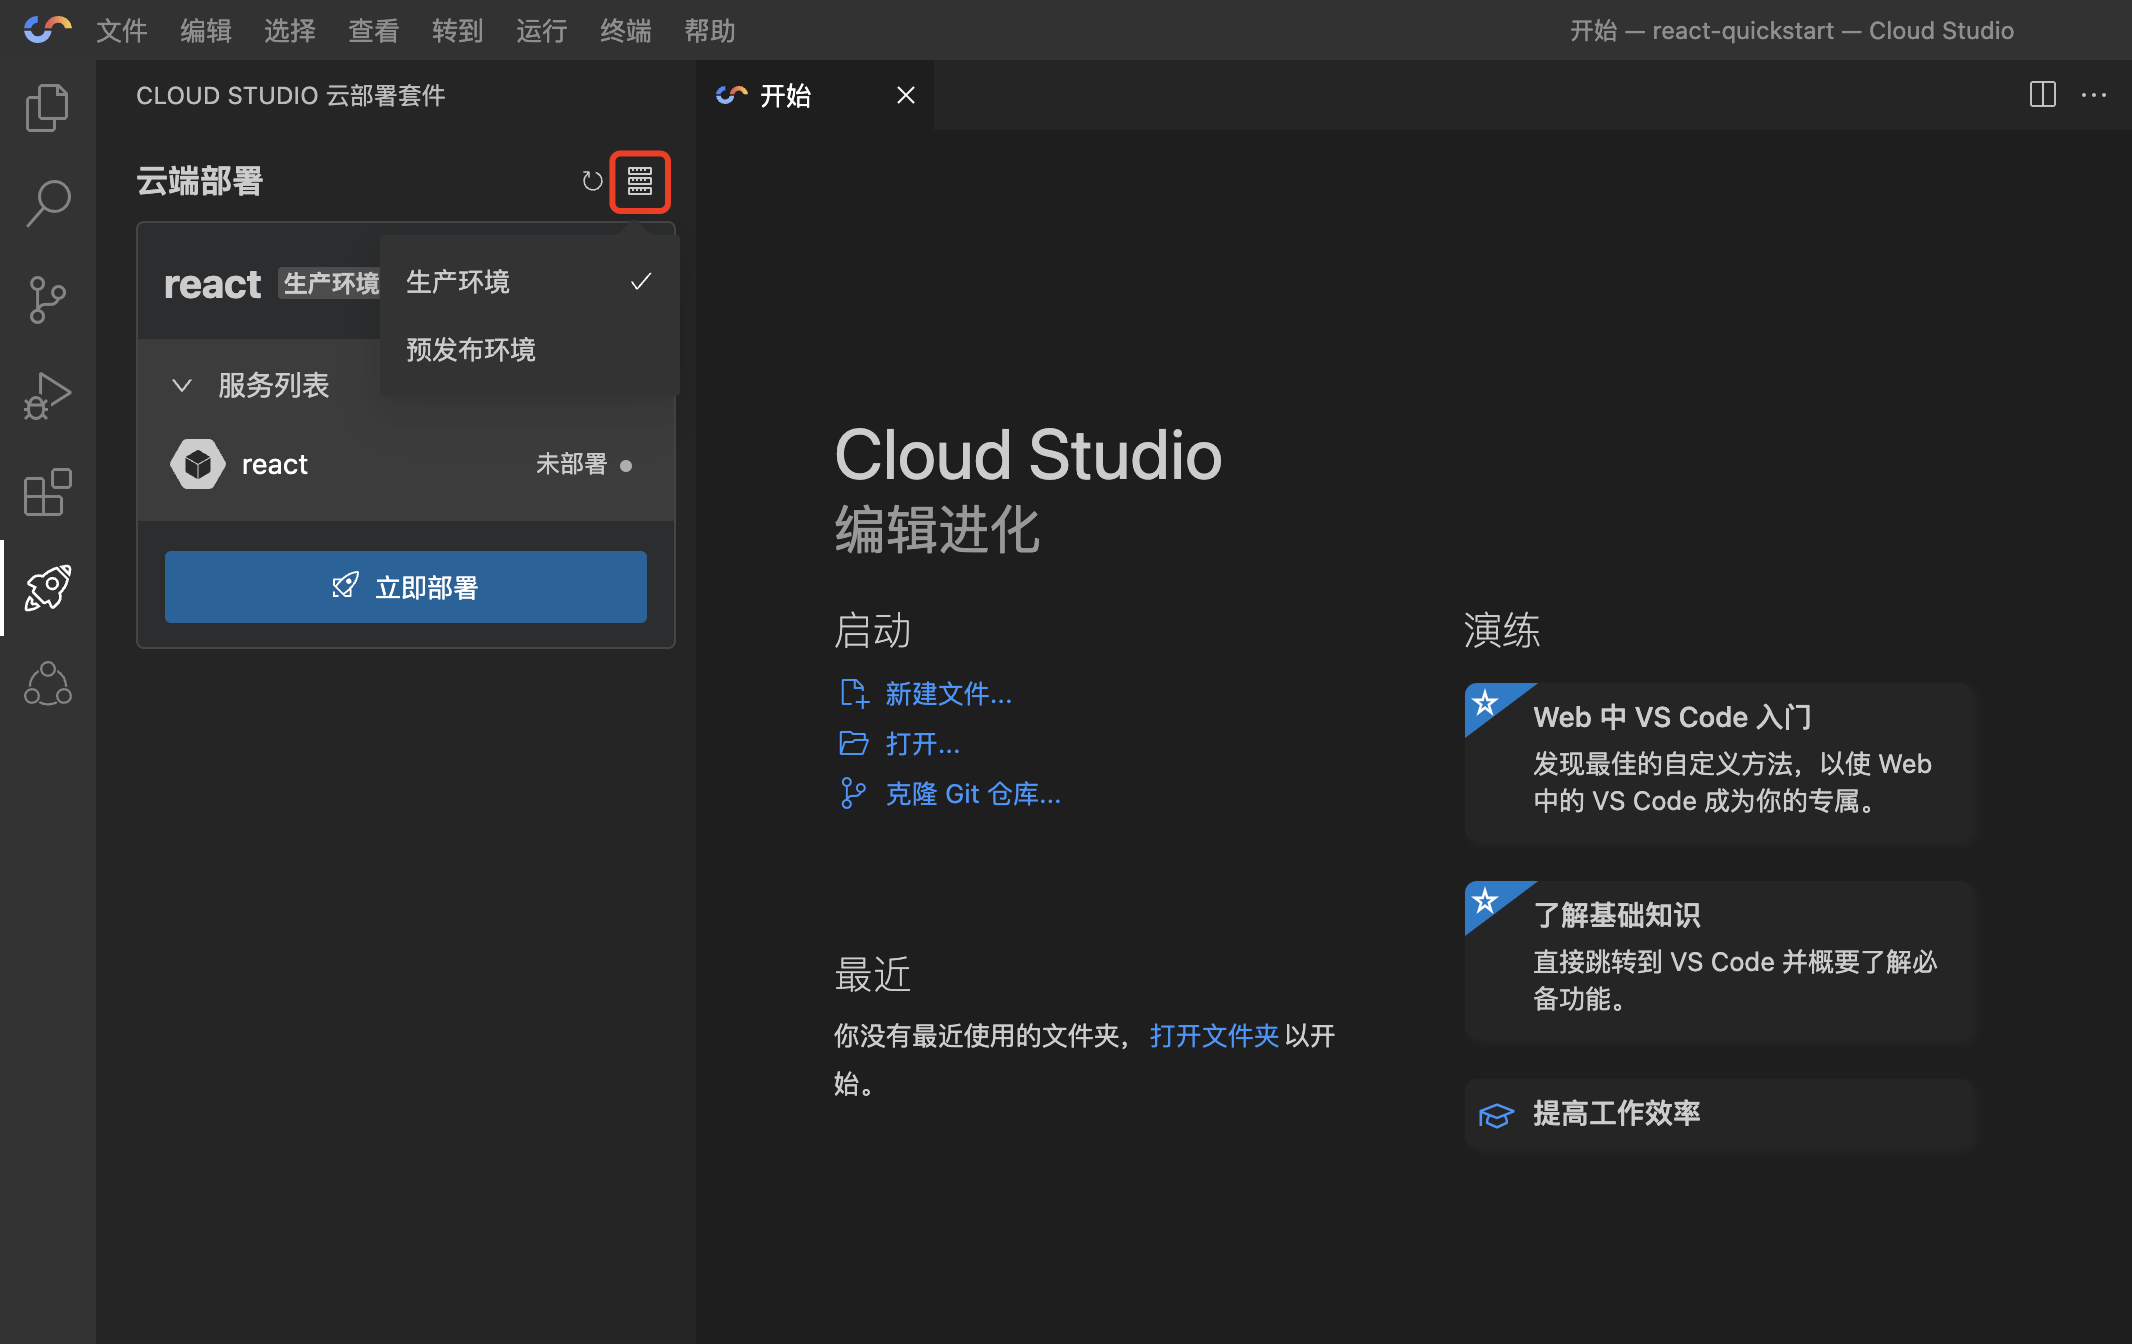
Task: Open the 了解基础知识 walkthrough
Action: 1720,961
